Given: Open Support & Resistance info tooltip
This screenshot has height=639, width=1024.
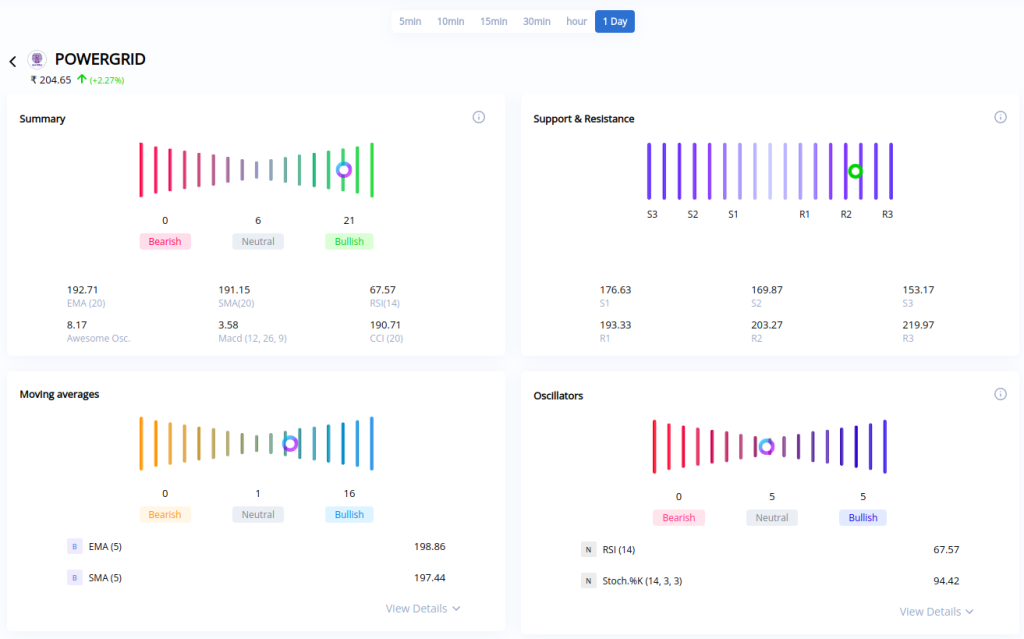Looking at the screenshot, I should 1000,117.
